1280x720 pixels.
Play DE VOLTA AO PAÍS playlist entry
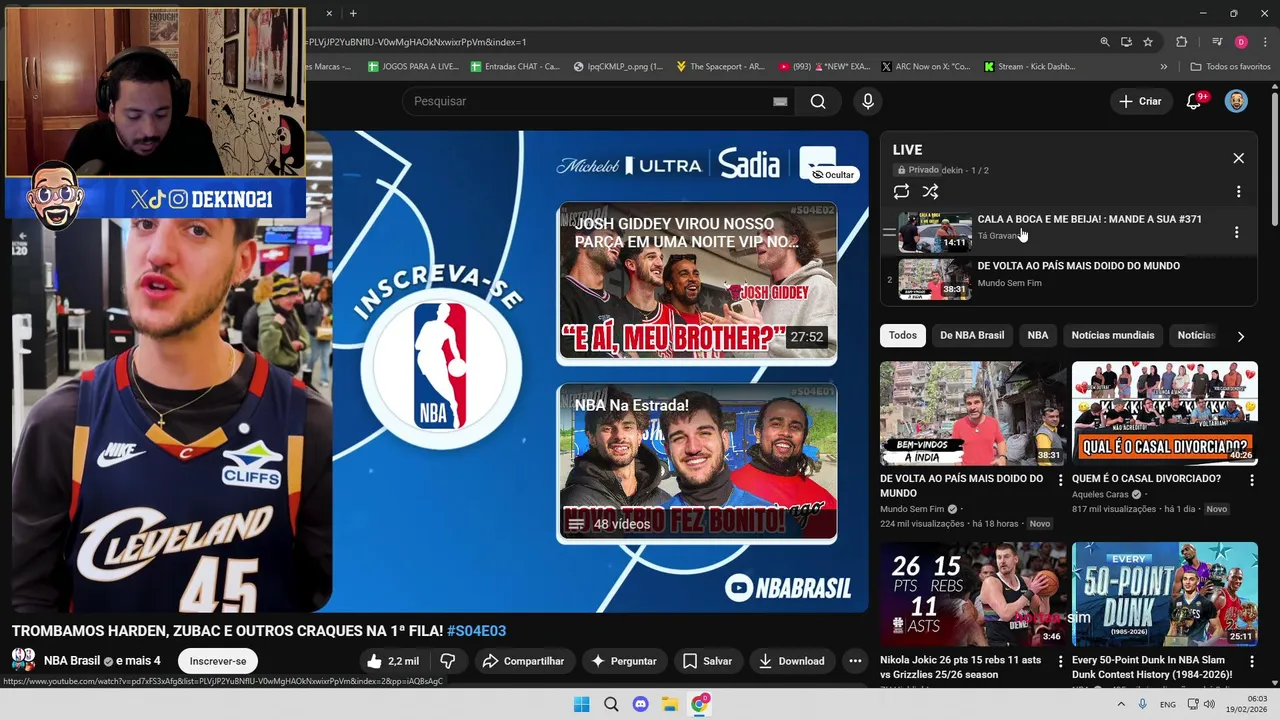click(1068, 279)
